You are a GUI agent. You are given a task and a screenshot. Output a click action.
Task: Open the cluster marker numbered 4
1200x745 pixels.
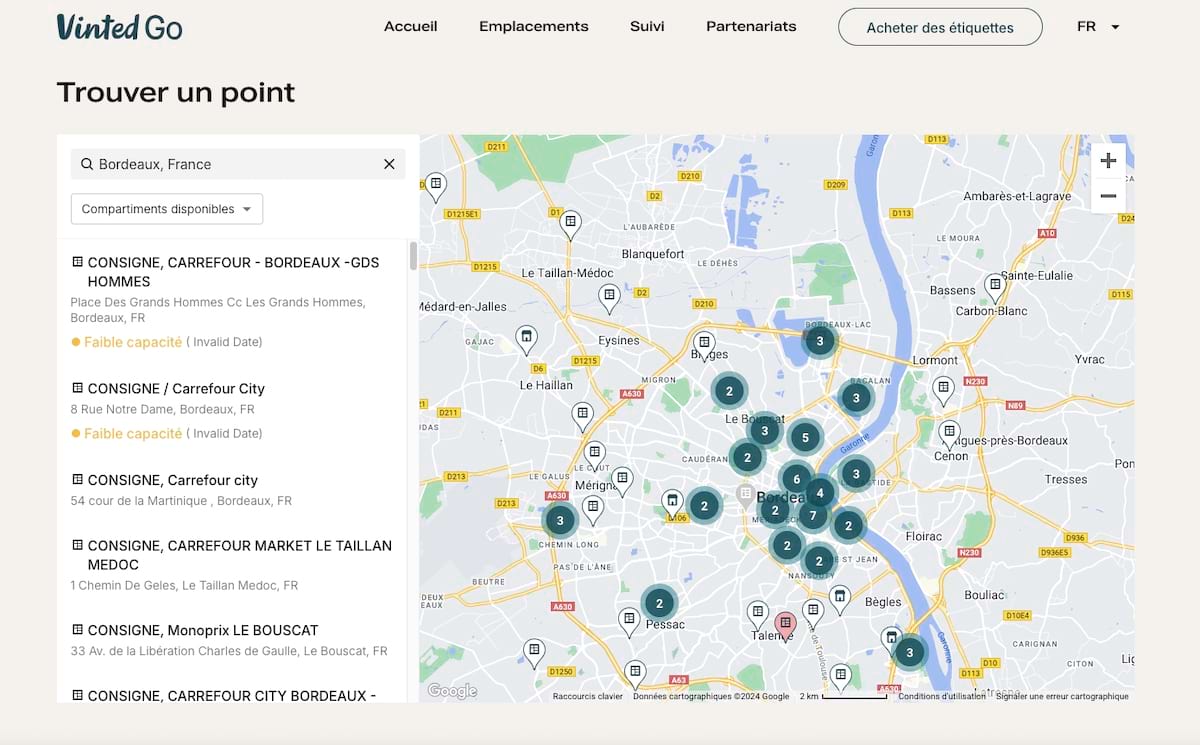(x=820, y=492)
